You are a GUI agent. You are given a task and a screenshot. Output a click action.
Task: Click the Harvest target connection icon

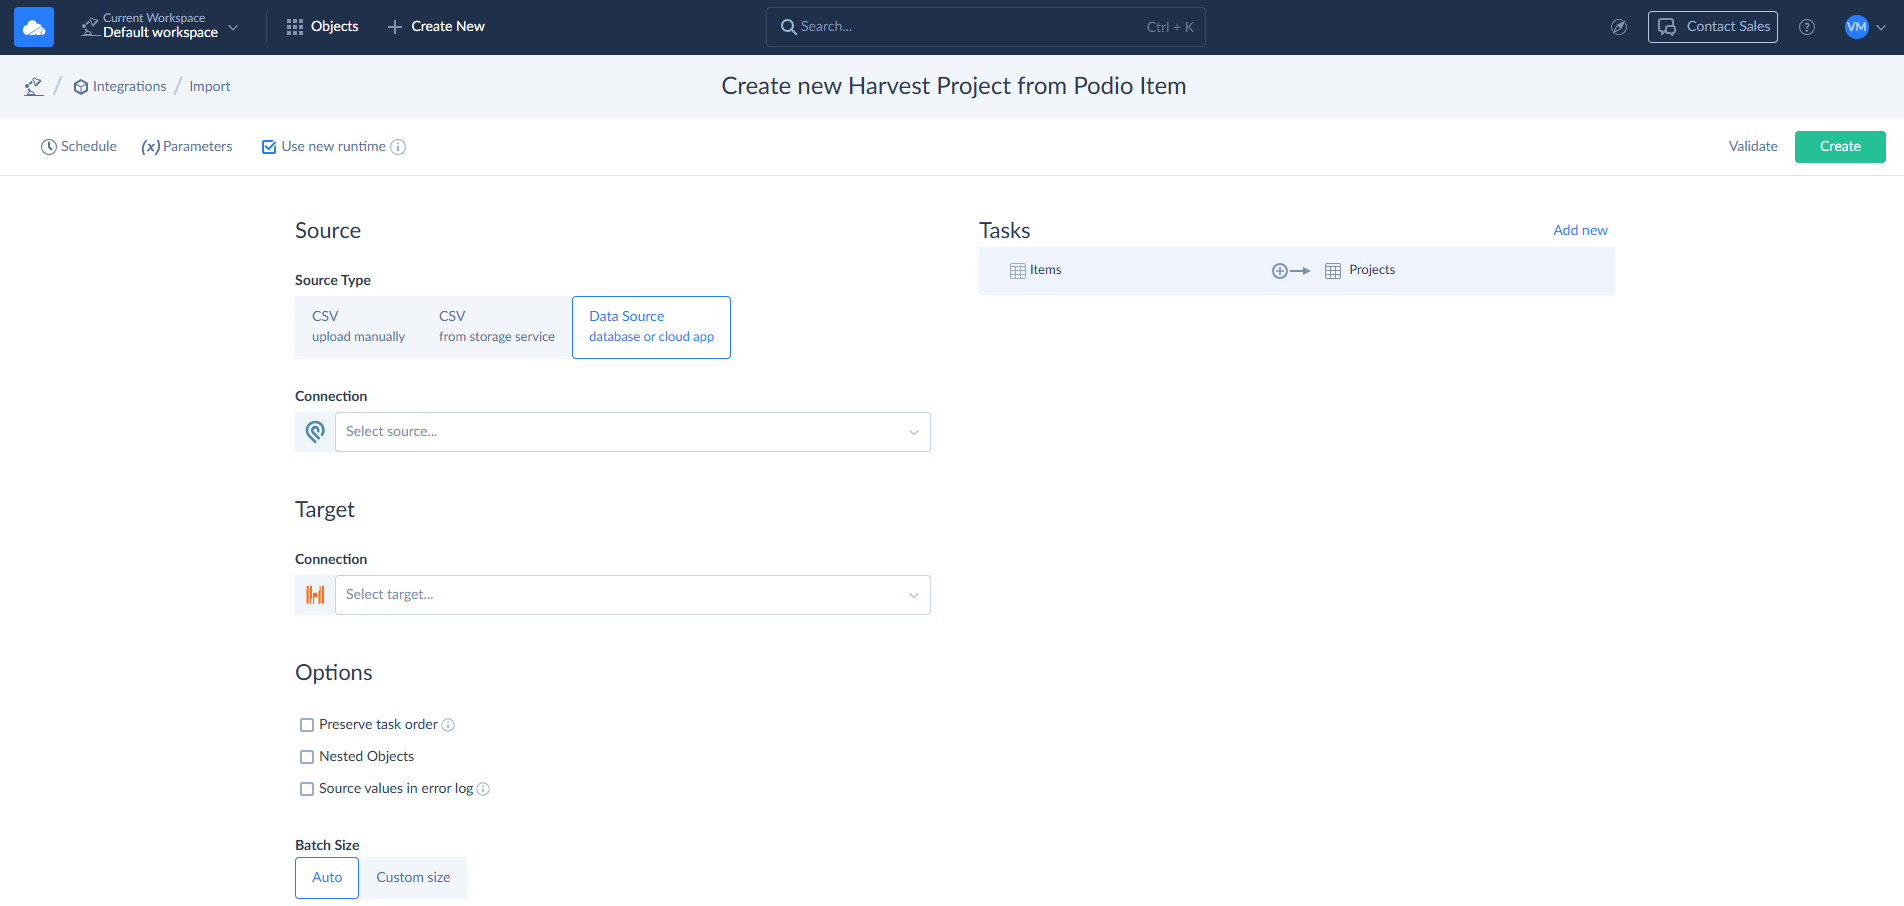315,595
